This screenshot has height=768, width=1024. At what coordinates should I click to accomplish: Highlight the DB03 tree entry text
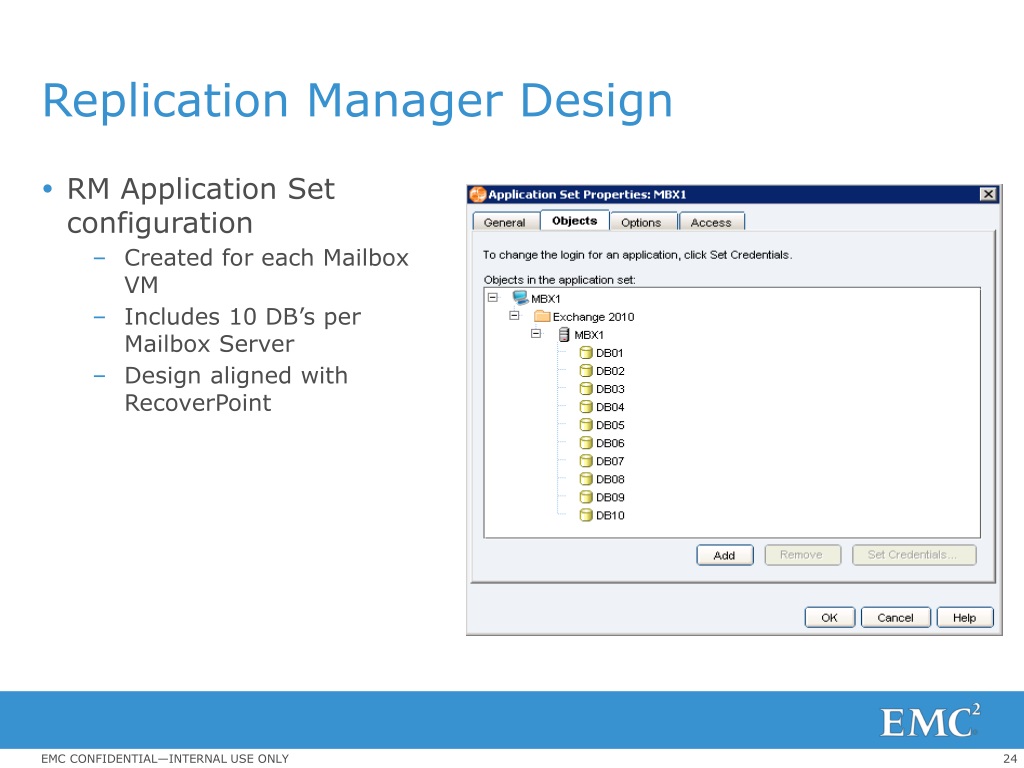610,389
